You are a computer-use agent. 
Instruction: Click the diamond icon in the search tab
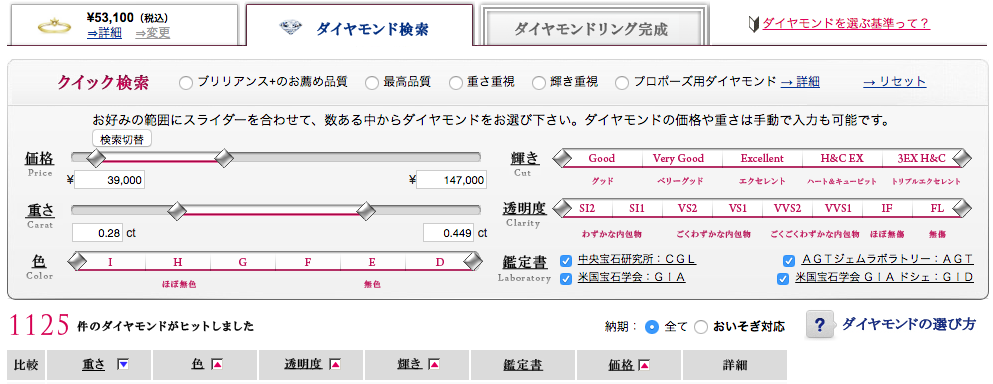(290, 27)
